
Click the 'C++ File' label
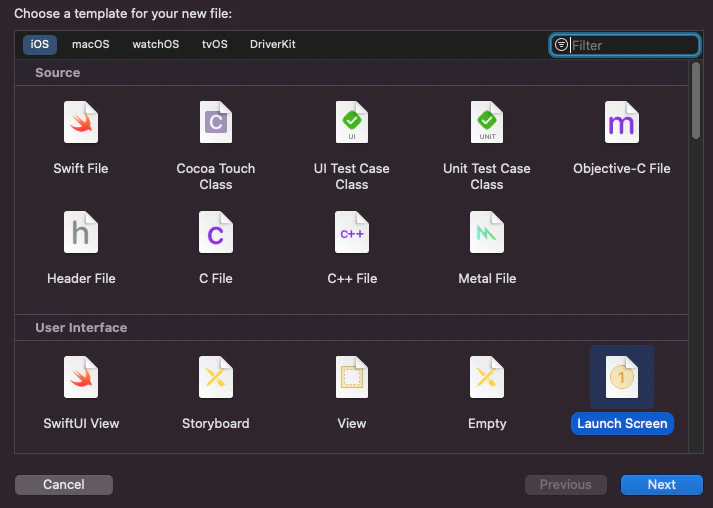pyautogui.click(x=352, y=278)
